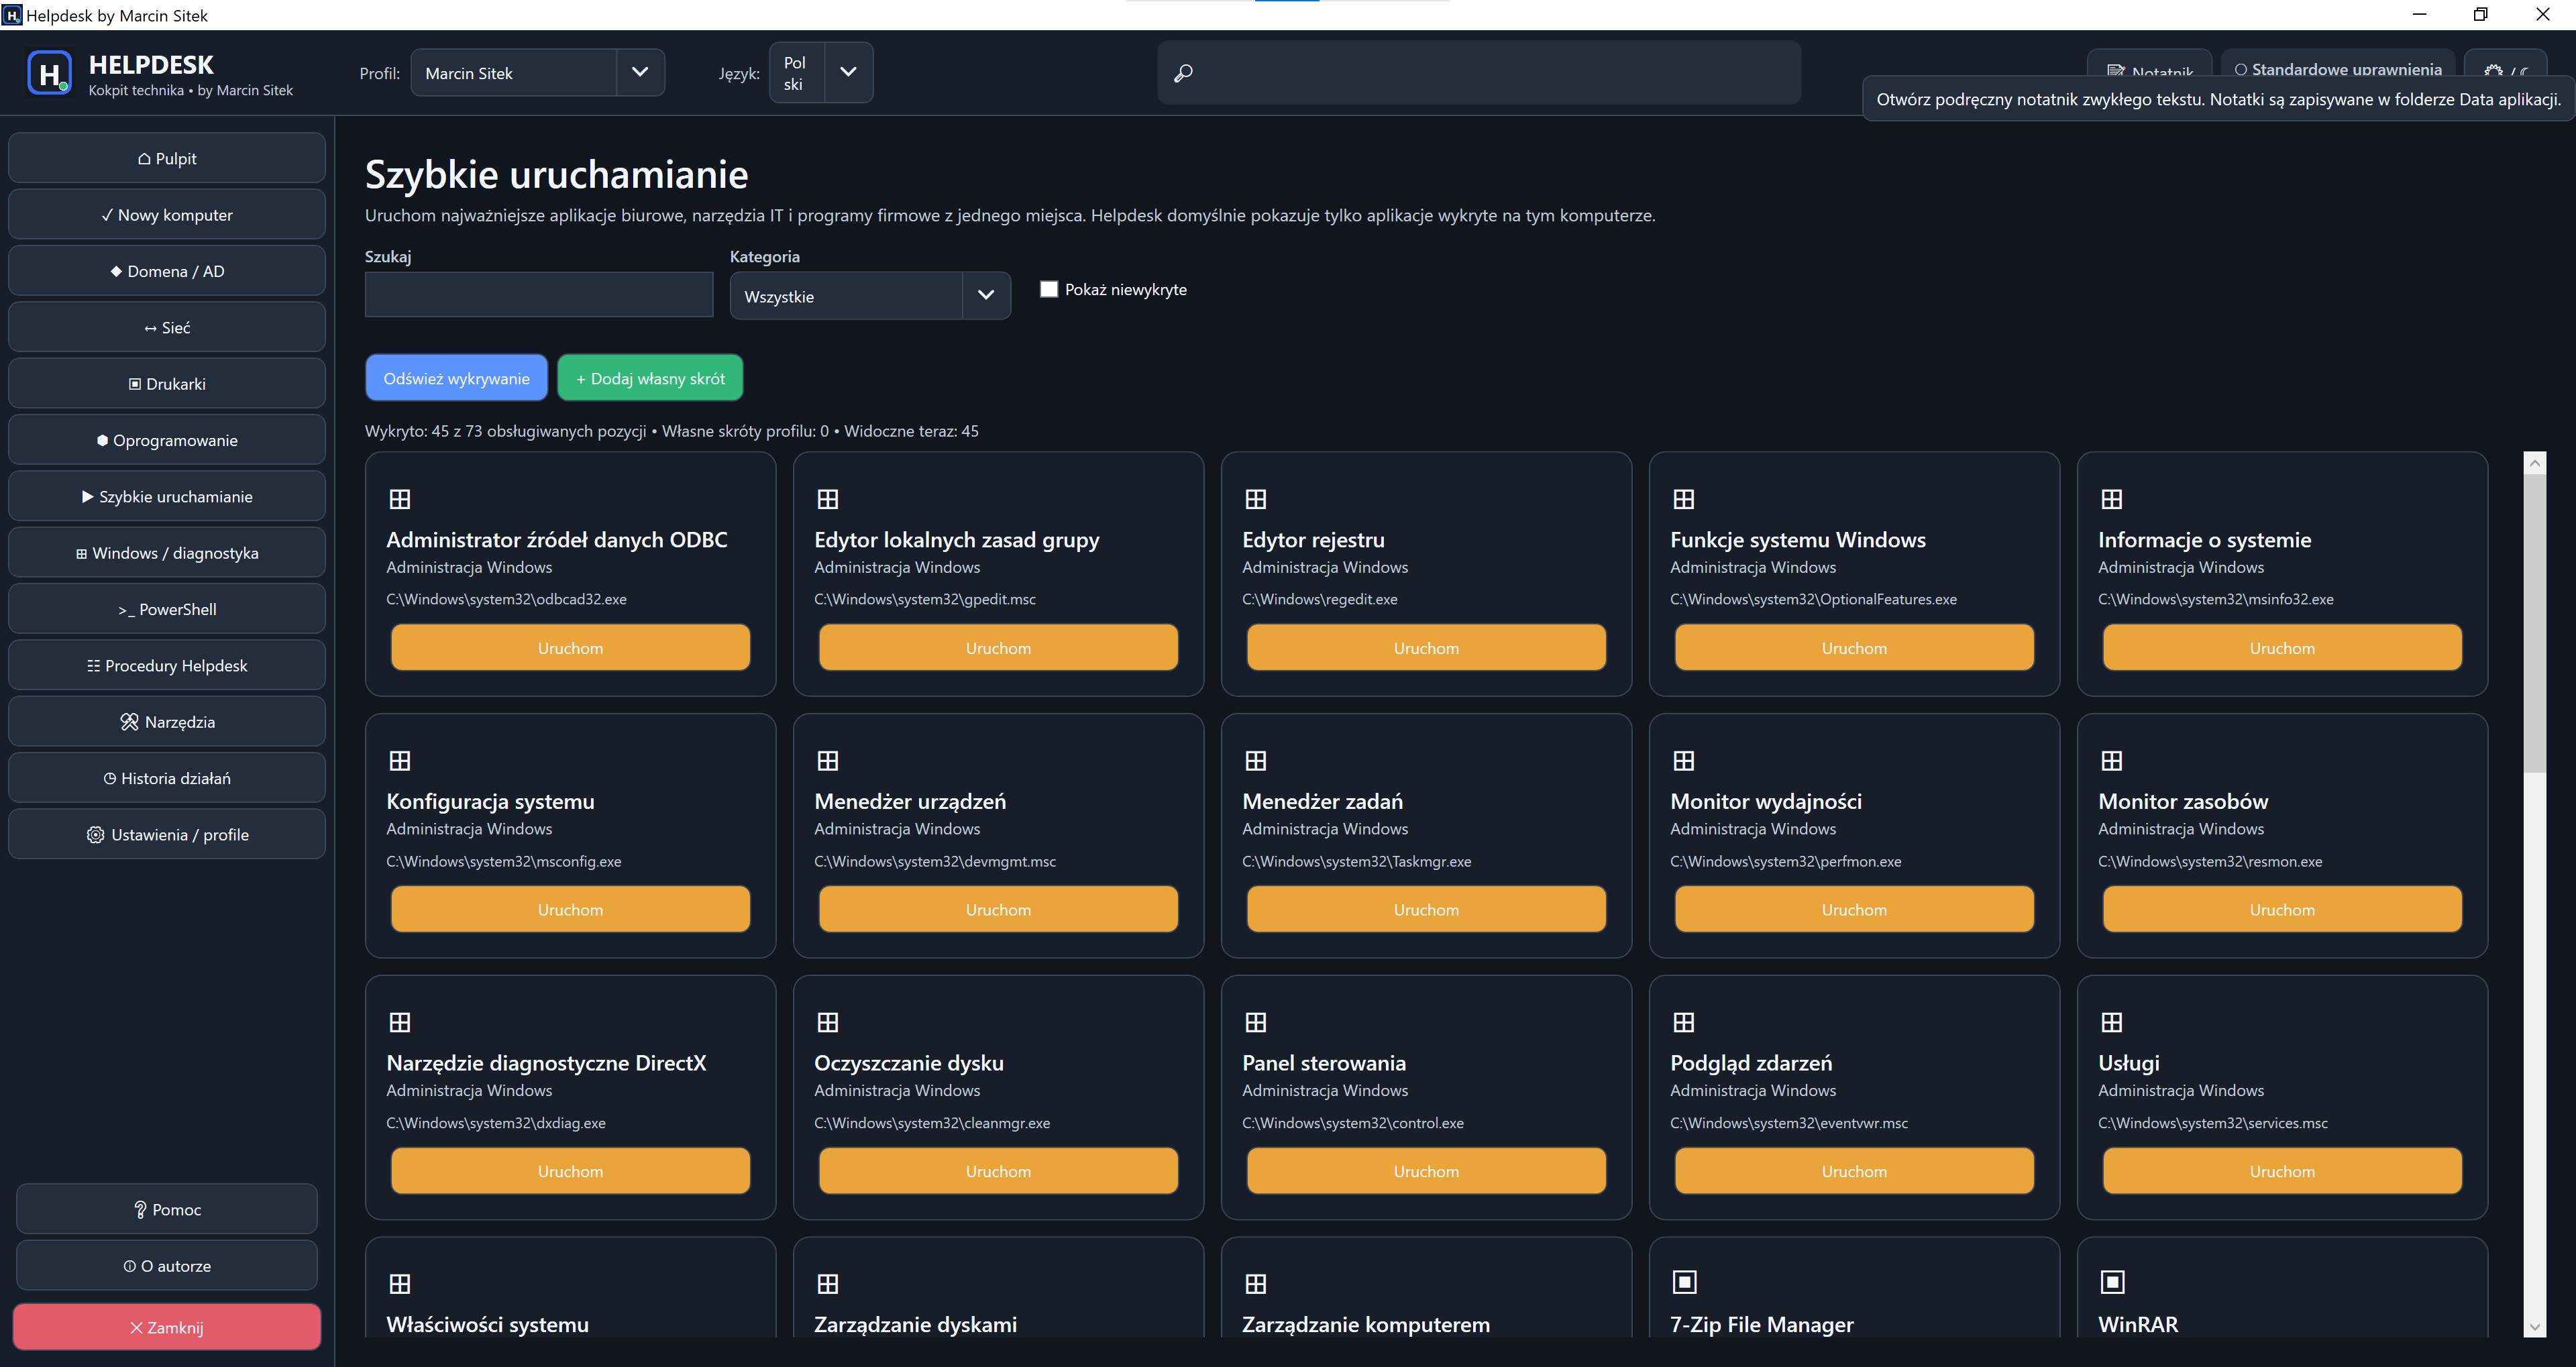Click the red Zamknij button
Viewport: 2576px width, 1367px height.
point(167,1327)
